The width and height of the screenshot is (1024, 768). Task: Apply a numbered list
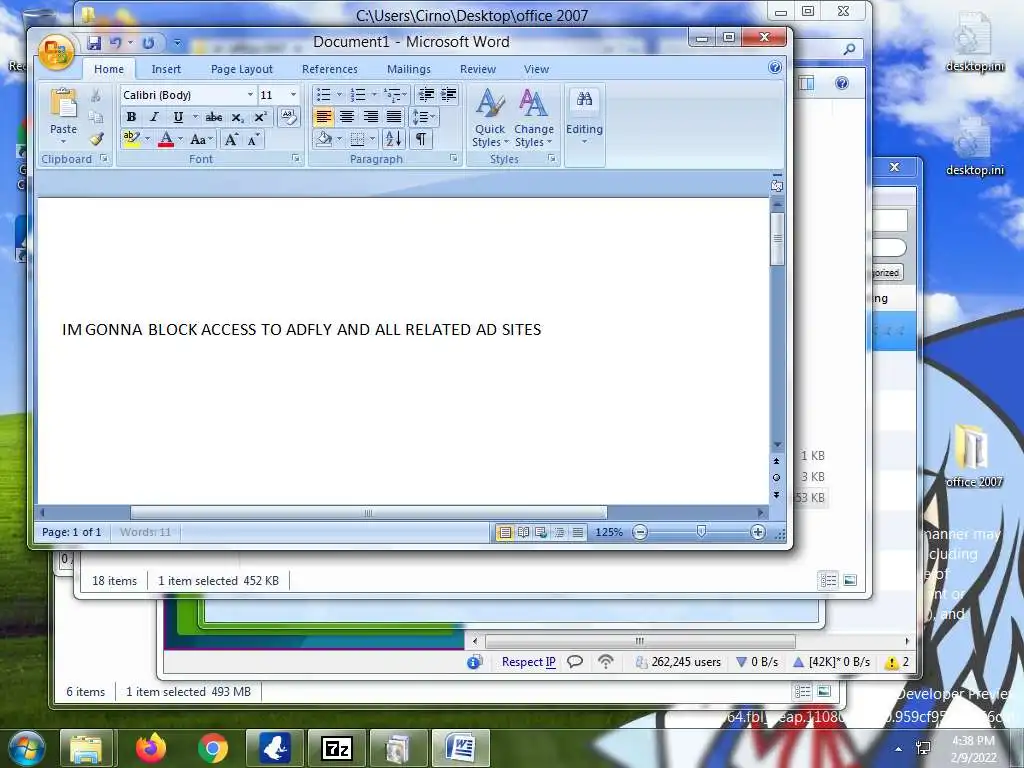tap(358, 95)
